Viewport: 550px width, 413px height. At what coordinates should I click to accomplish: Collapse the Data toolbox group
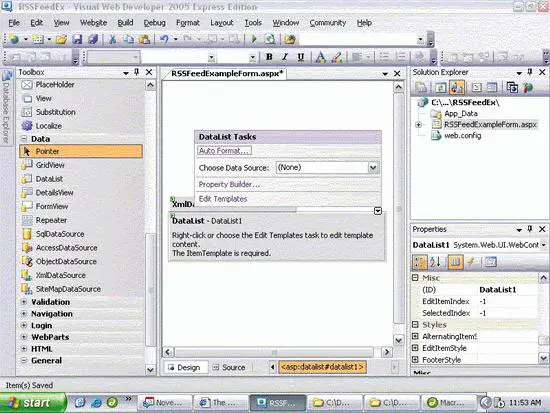click(x=24, y=139)
